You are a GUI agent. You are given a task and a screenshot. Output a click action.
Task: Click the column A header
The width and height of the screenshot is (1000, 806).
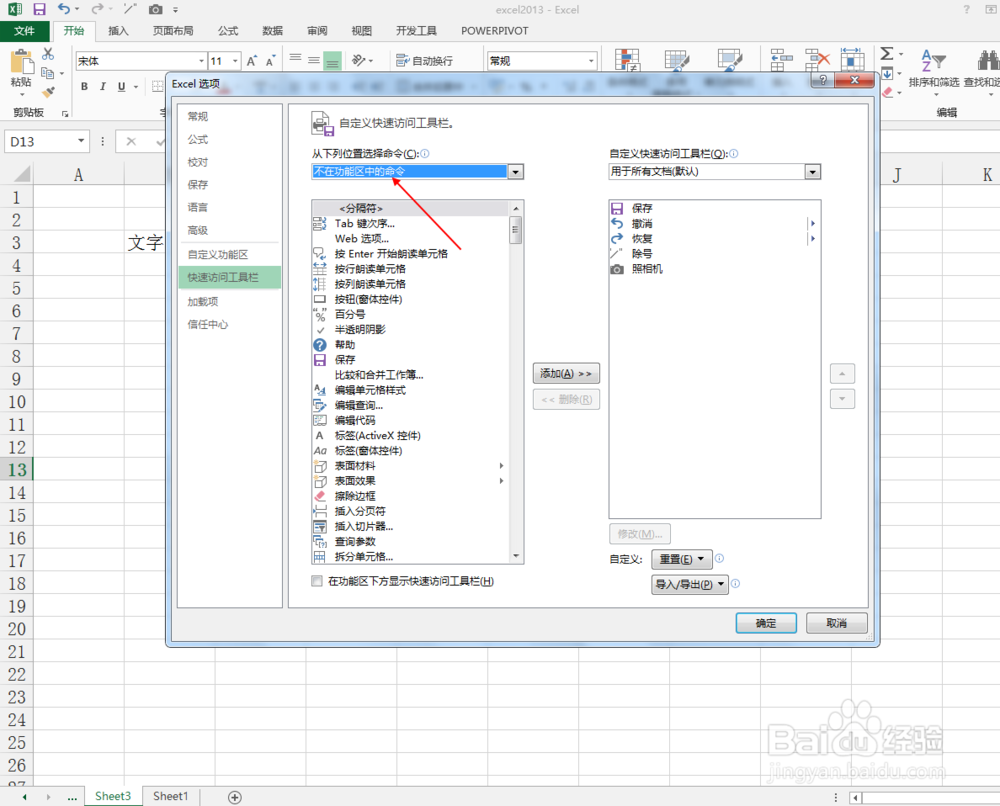(78, 174)
